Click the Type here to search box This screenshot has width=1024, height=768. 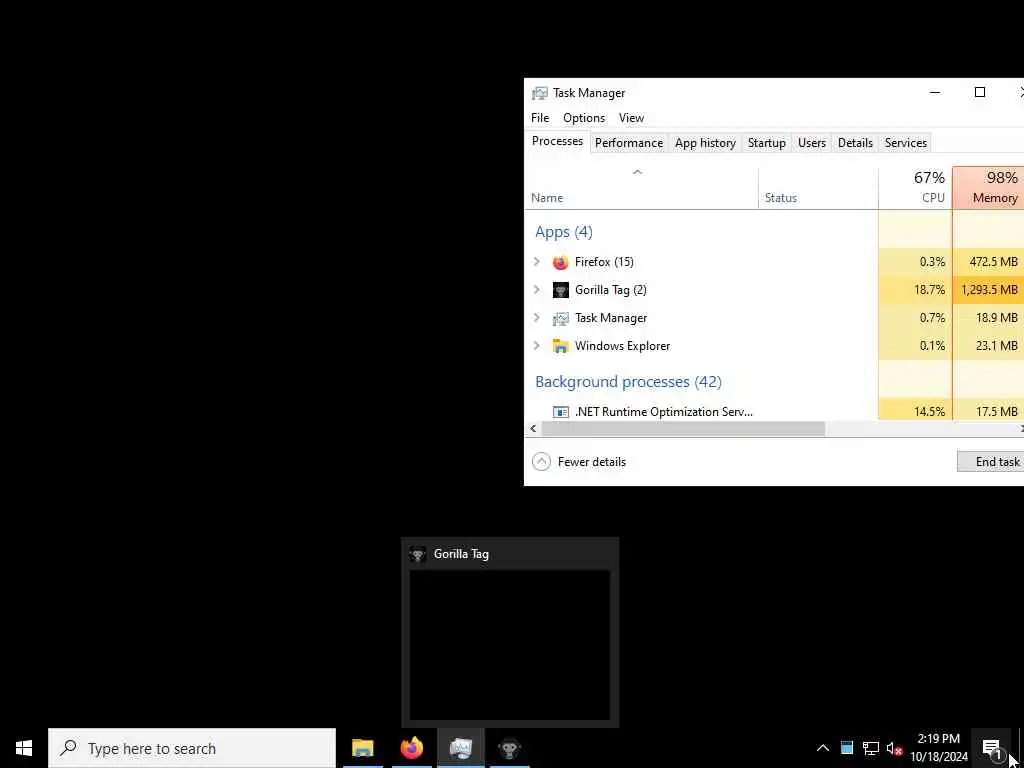192,748
